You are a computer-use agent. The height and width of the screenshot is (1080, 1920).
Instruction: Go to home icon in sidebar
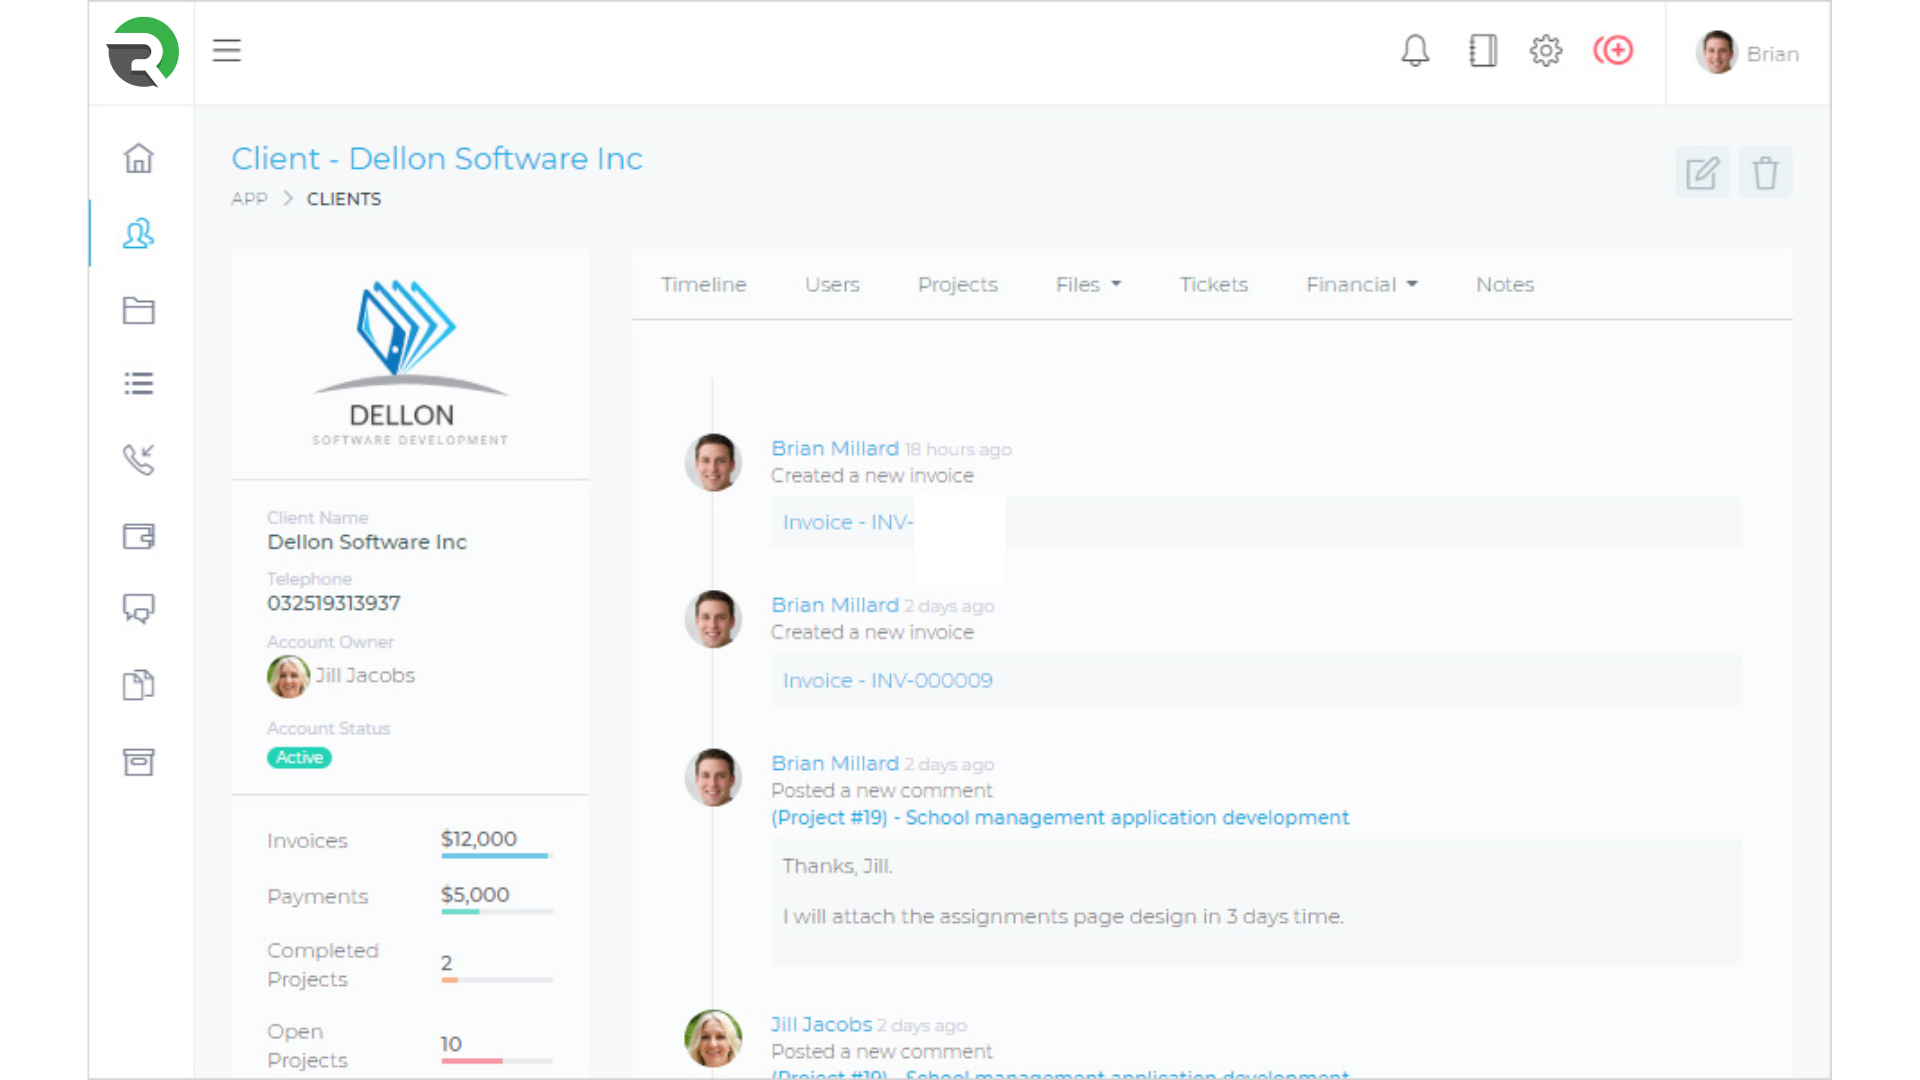(x=139, y=158)
